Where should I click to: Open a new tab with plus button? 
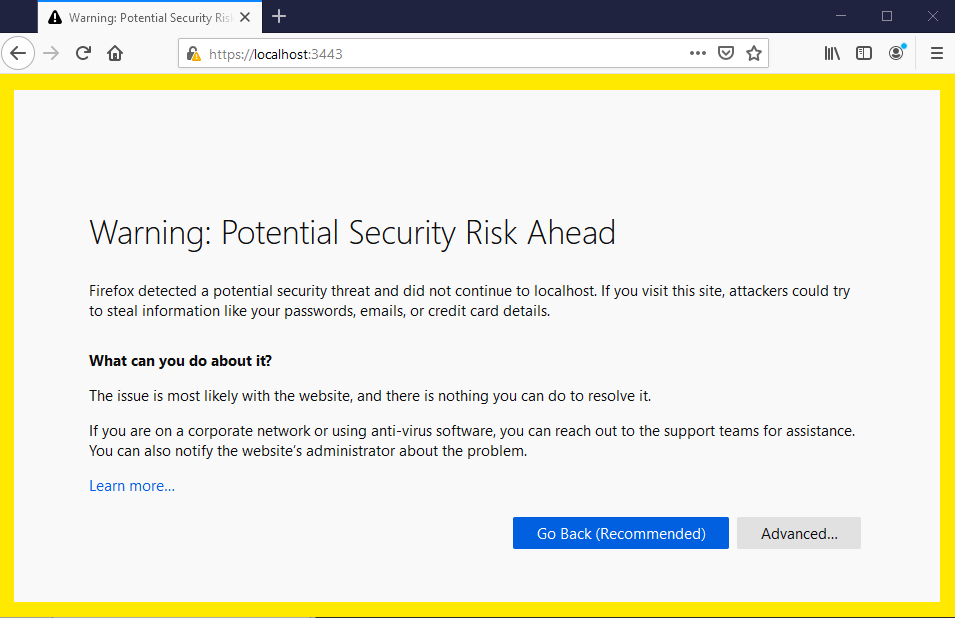click(x=279, y=16)
